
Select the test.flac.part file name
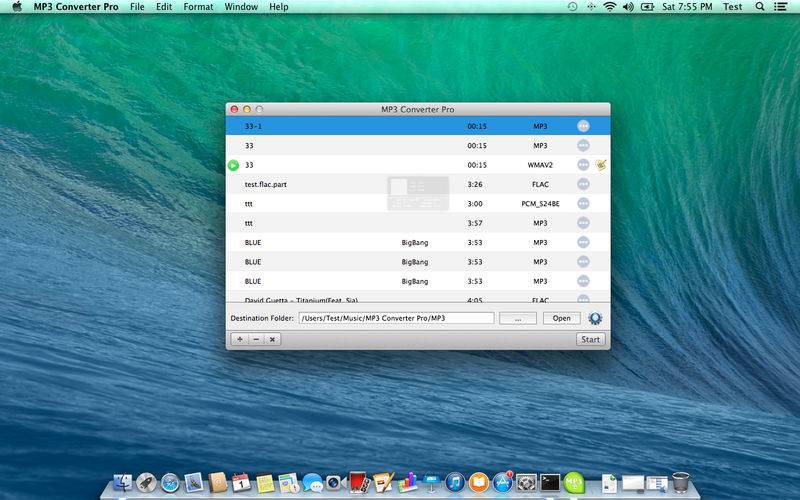point(265,184)
